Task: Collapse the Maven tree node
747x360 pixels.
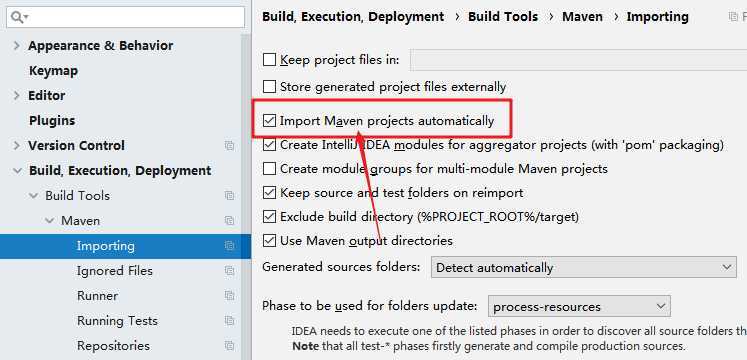Action: click(x=50, y=221)
